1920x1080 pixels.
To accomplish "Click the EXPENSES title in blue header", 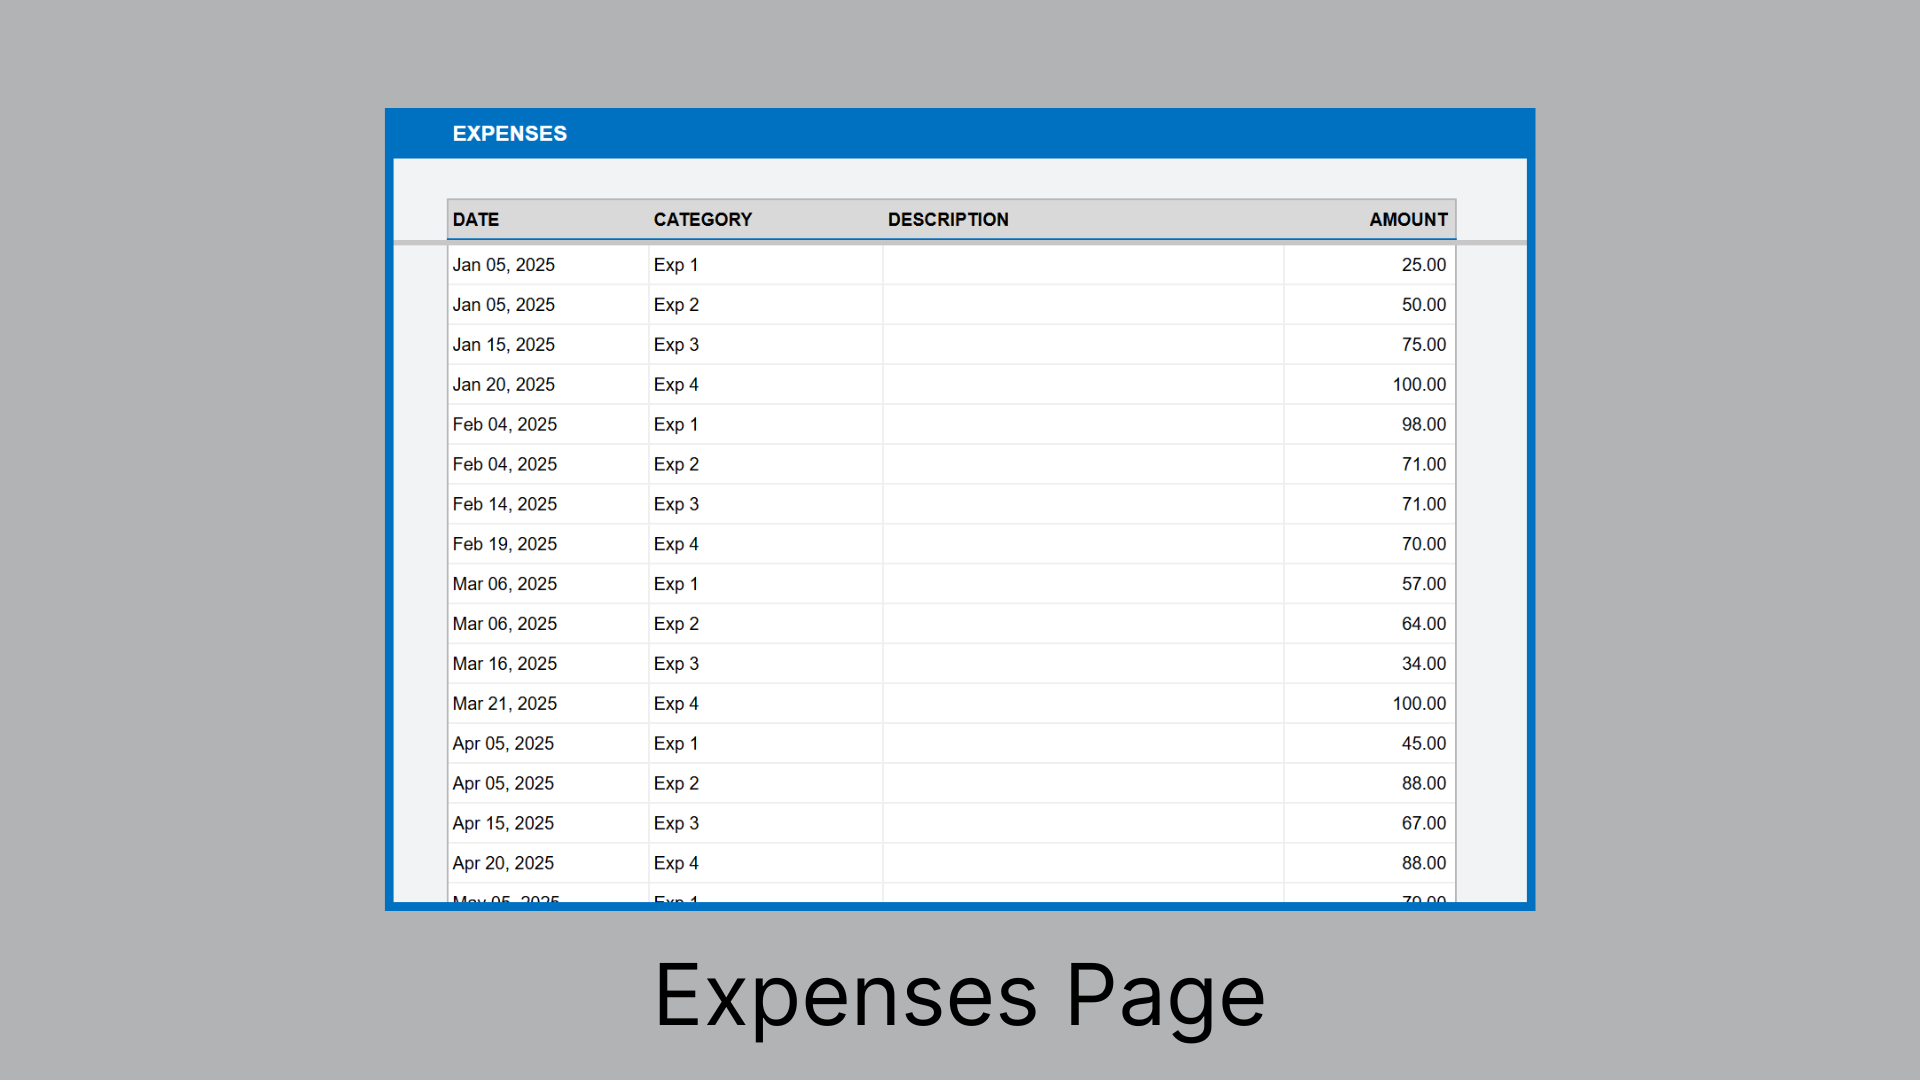I will (509, 134).
